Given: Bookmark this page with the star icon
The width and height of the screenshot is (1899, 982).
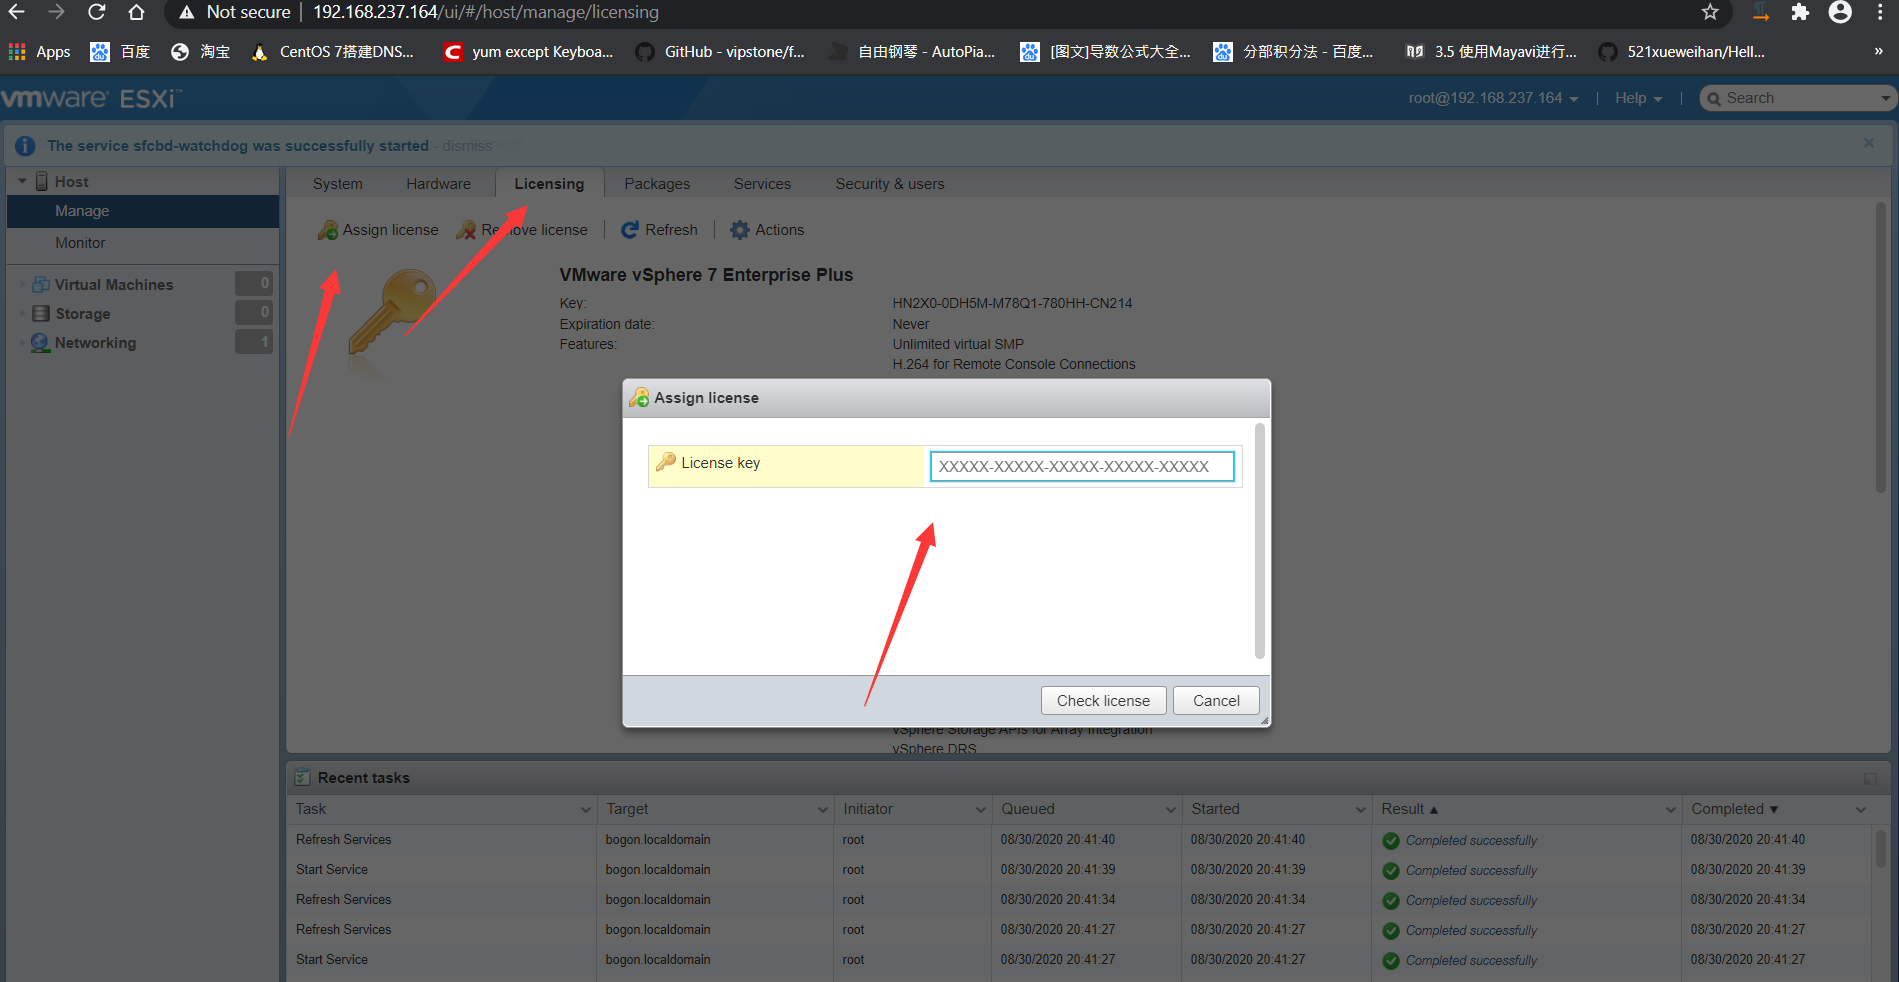Looking at the screenshot, I should pos(1710,12).
